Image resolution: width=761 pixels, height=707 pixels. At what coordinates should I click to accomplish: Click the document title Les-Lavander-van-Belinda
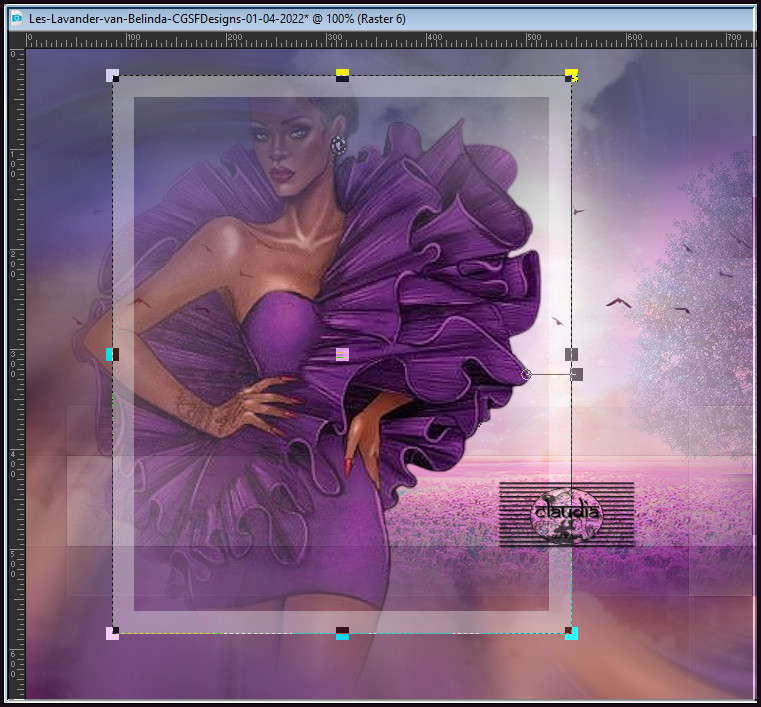[x=217, y=19]
